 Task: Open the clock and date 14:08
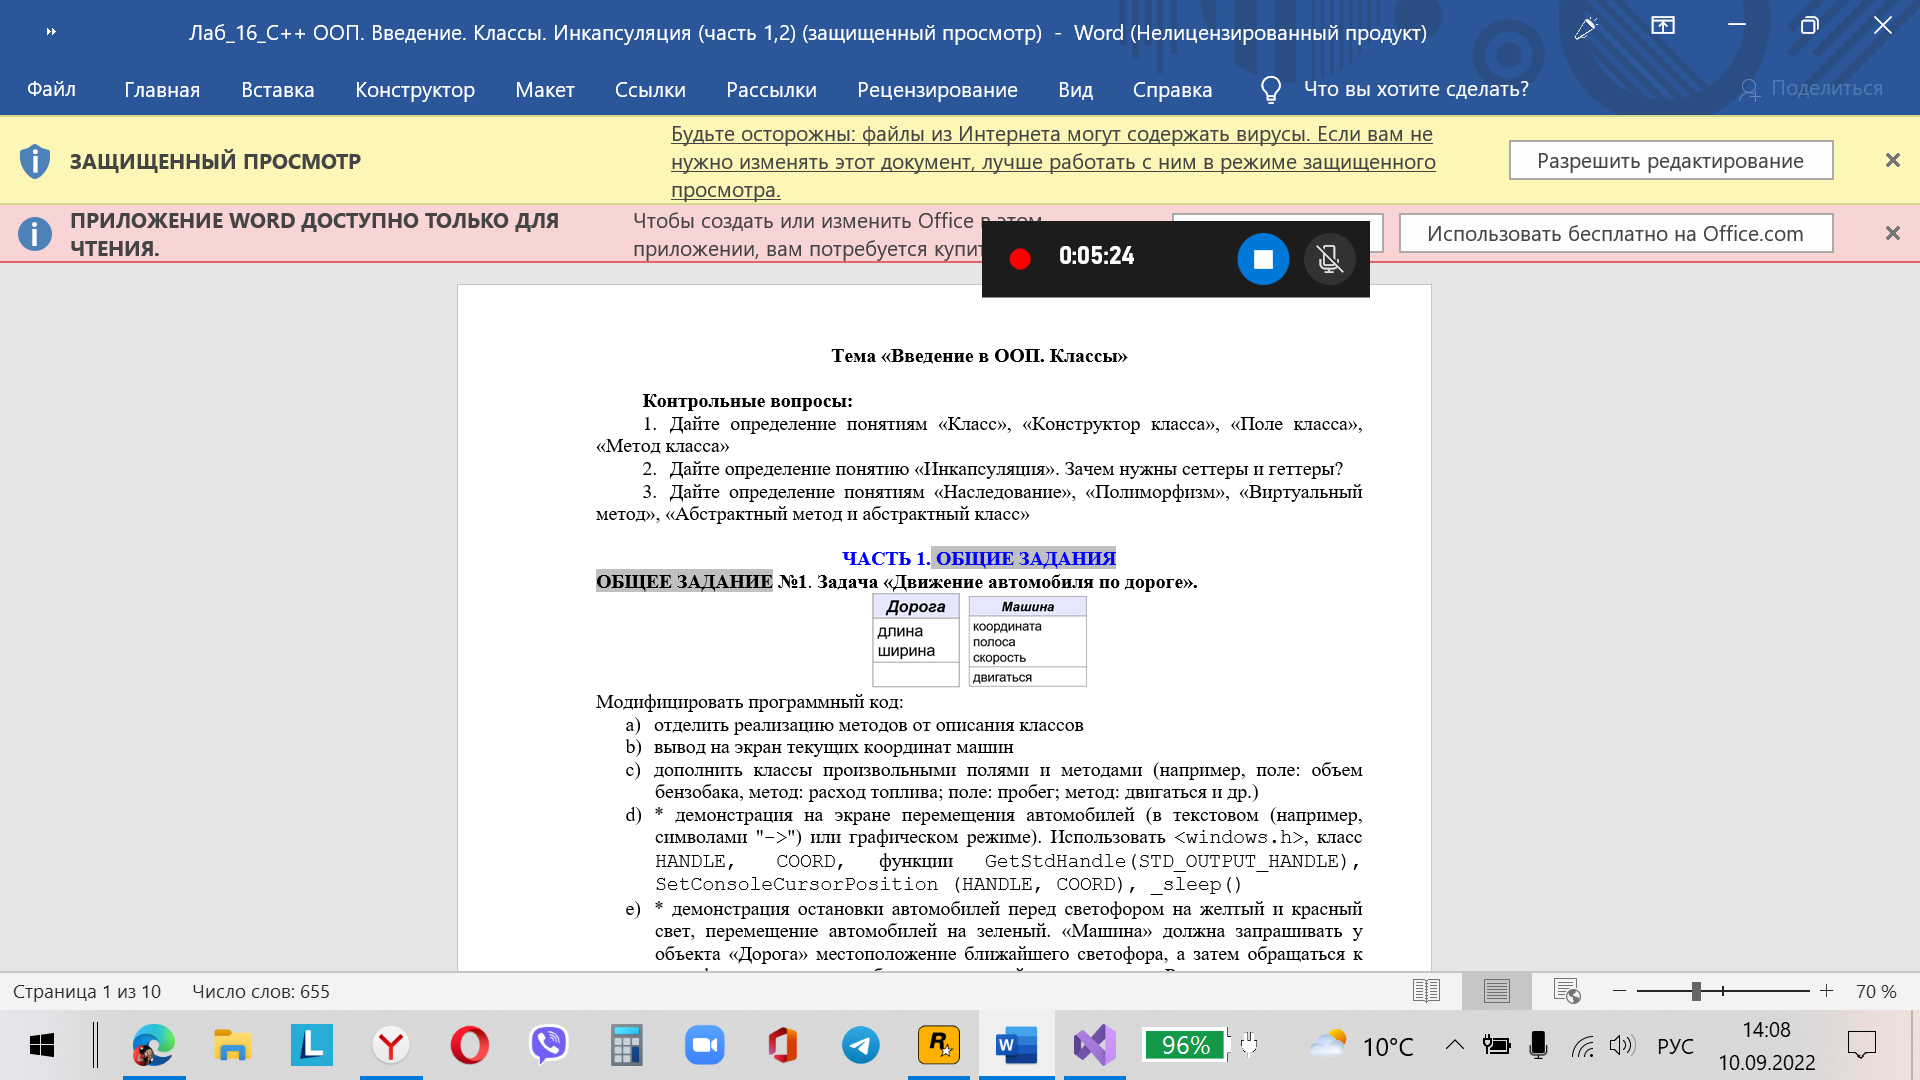point(1767,1046)
